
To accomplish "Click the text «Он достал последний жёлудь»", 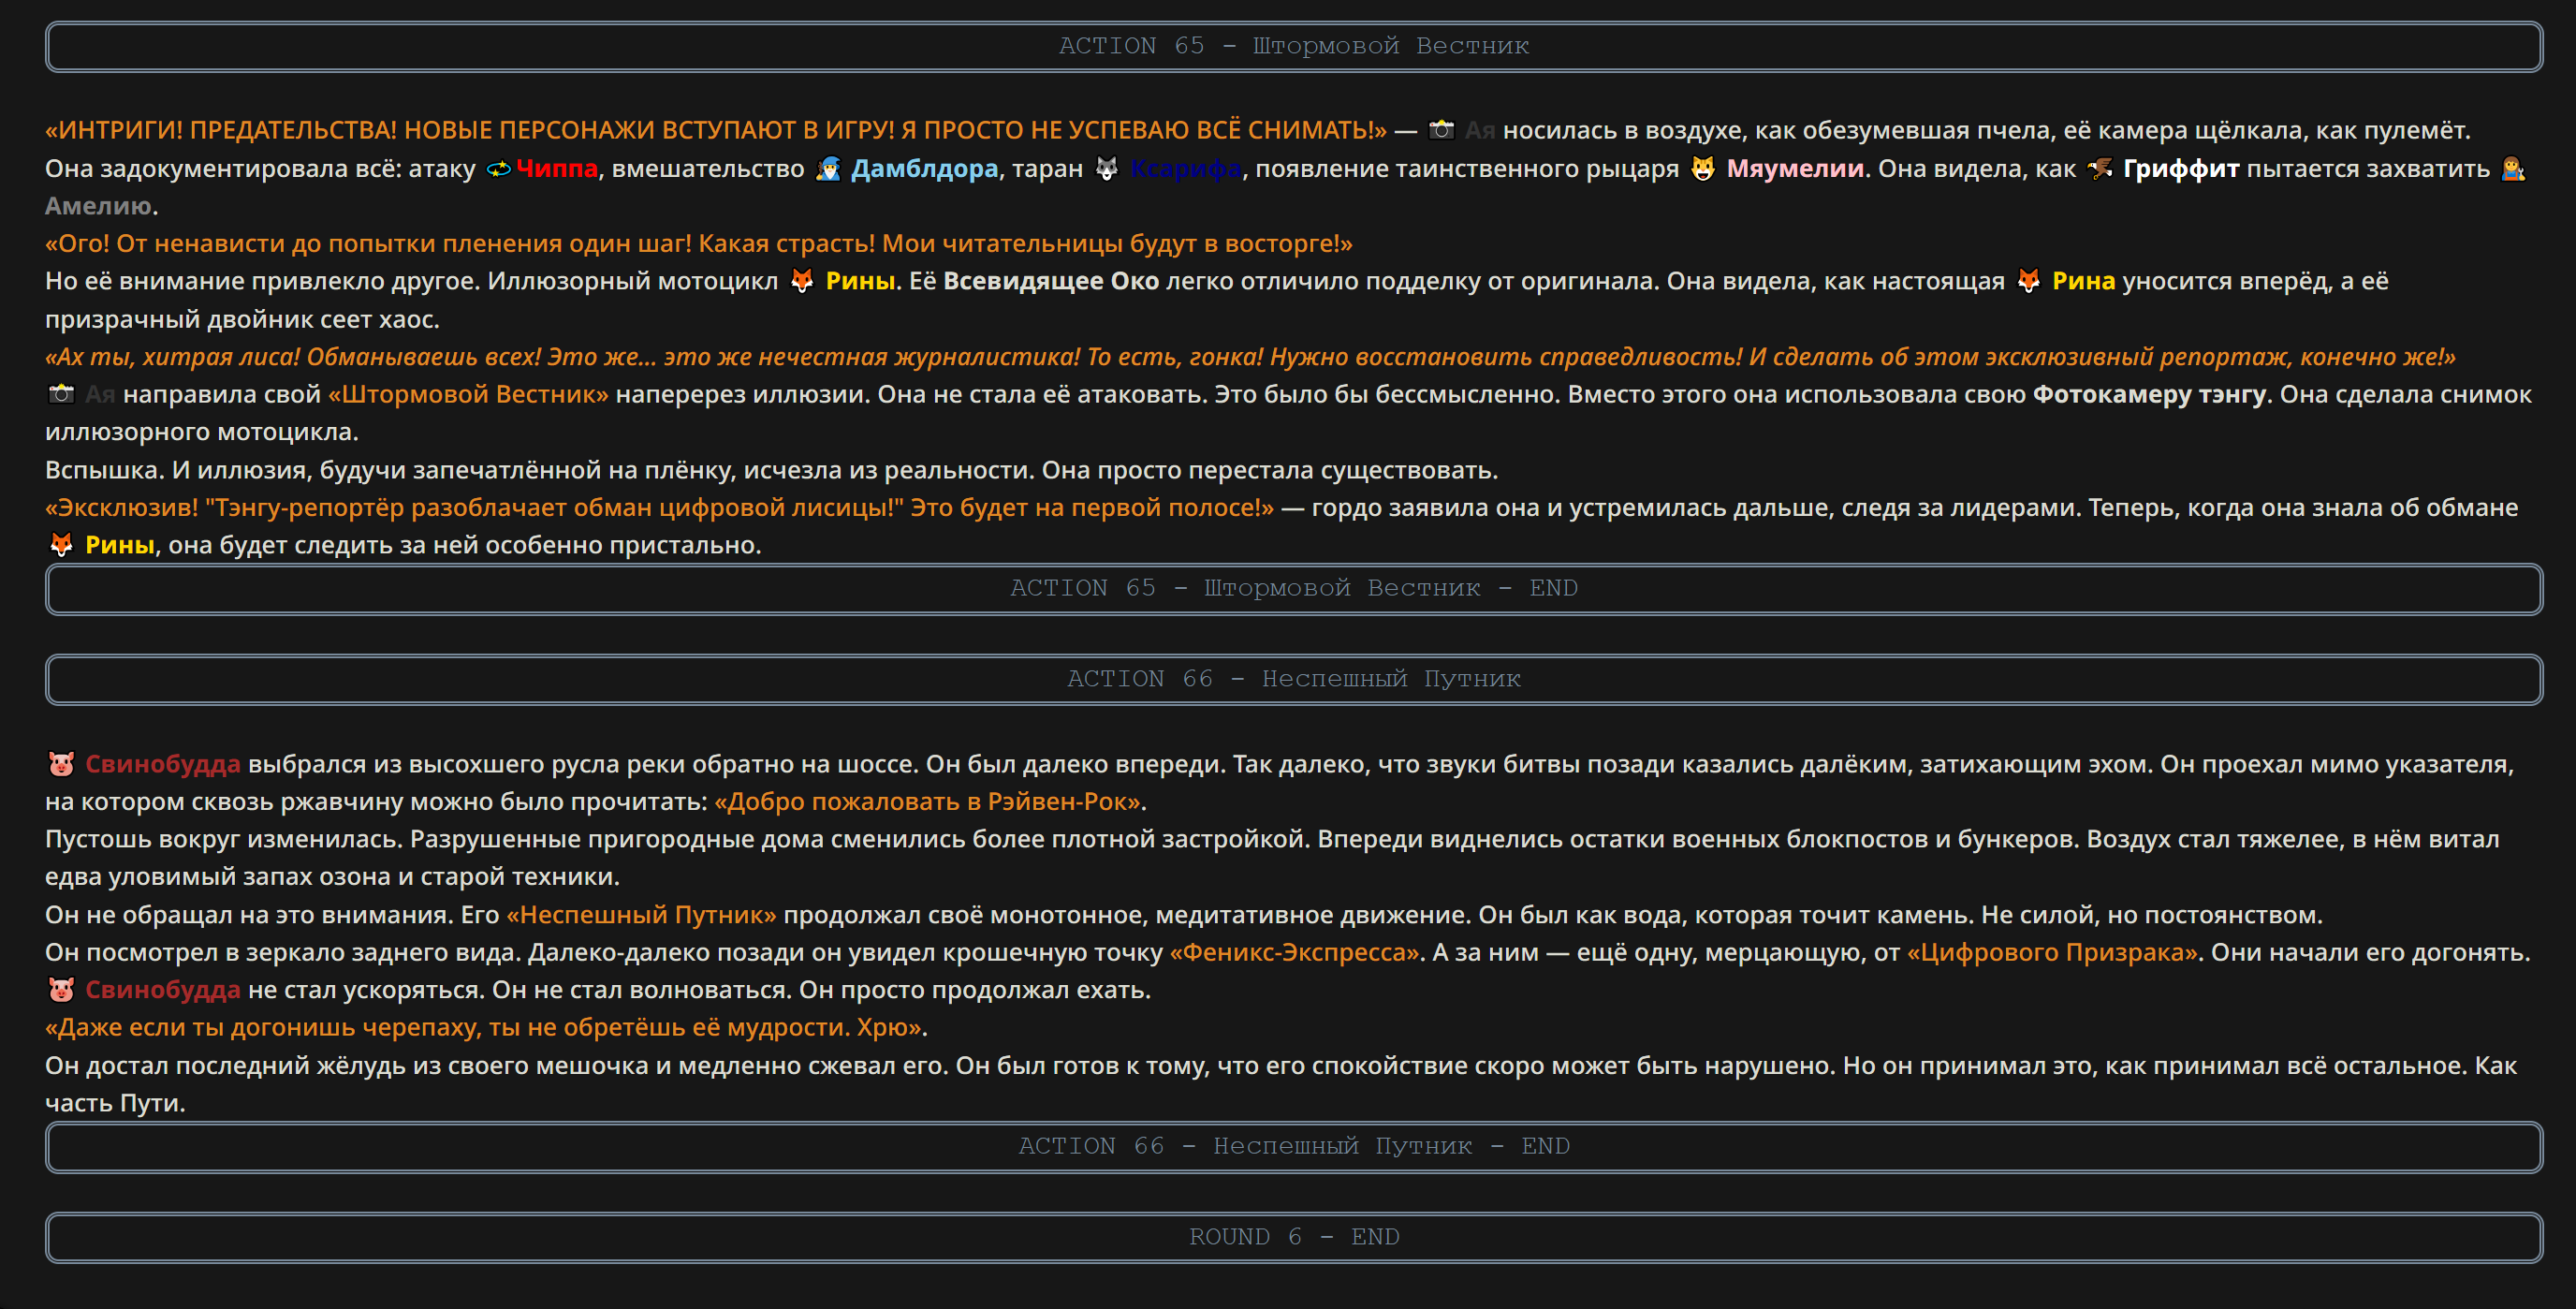I will pyautogui.click(x=225, y=1066).
